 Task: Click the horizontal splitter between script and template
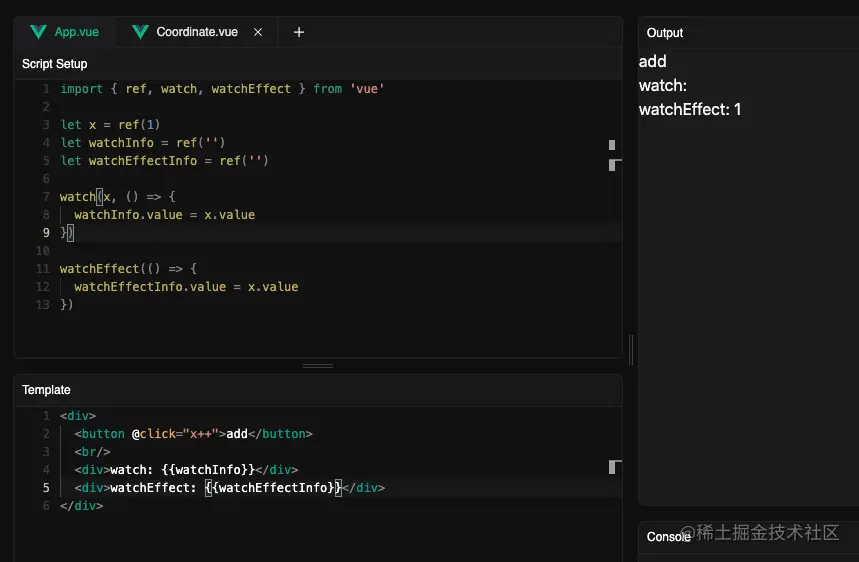click(318, 366)
